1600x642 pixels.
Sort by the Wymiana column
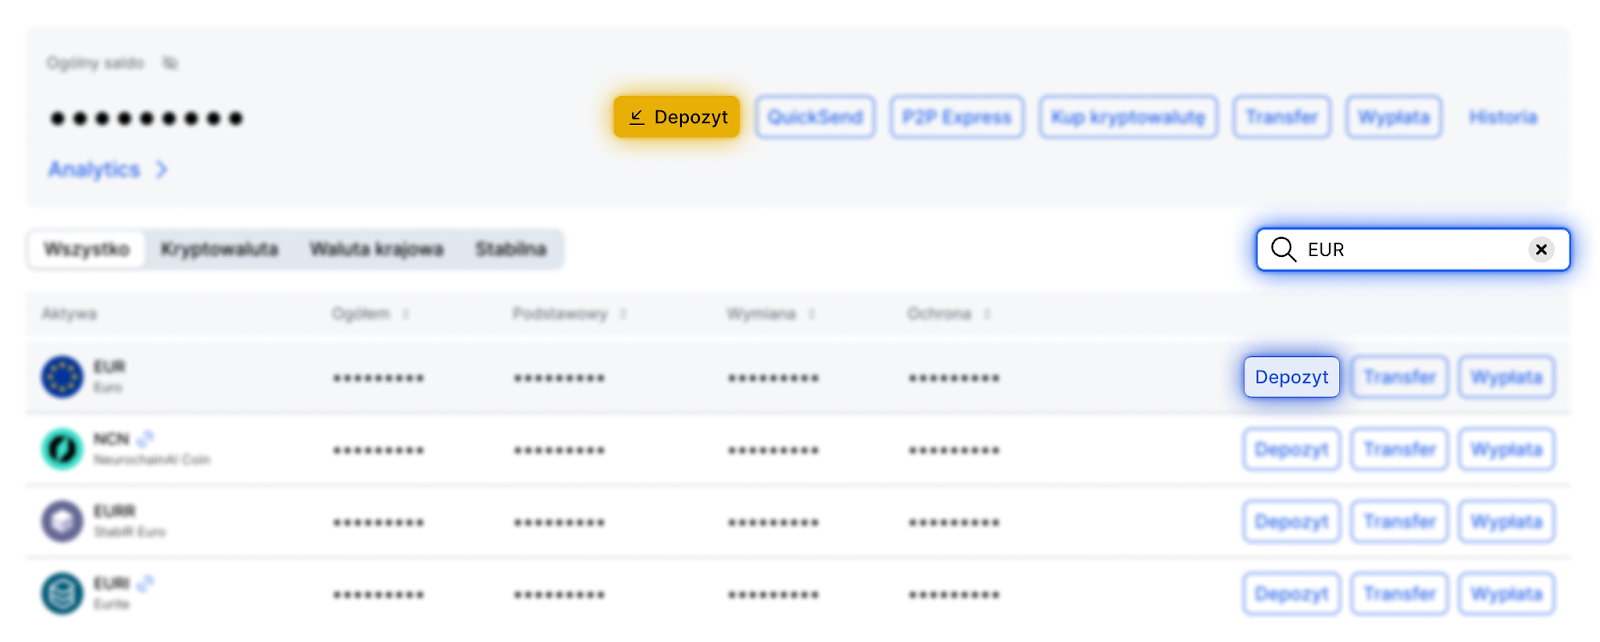coord(811,314)
